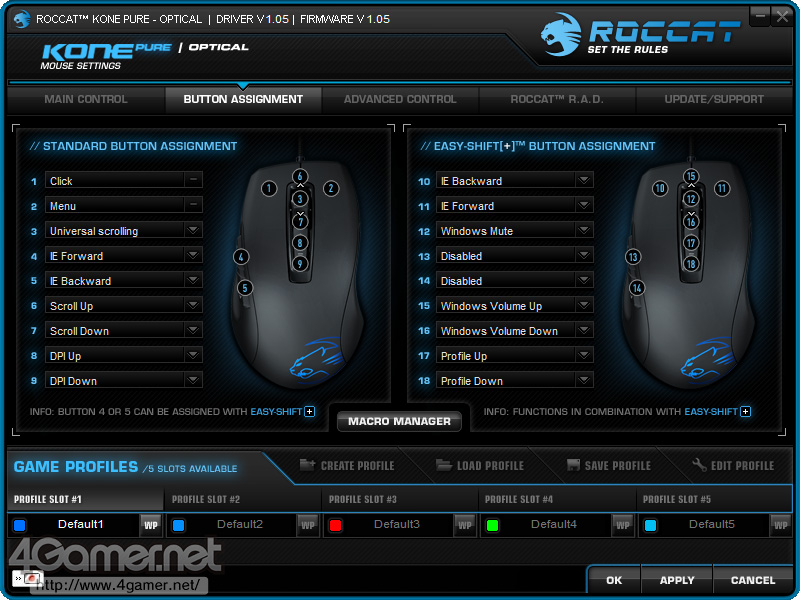Toggle WP button for Default2 profile

click(x=308, y=525)
